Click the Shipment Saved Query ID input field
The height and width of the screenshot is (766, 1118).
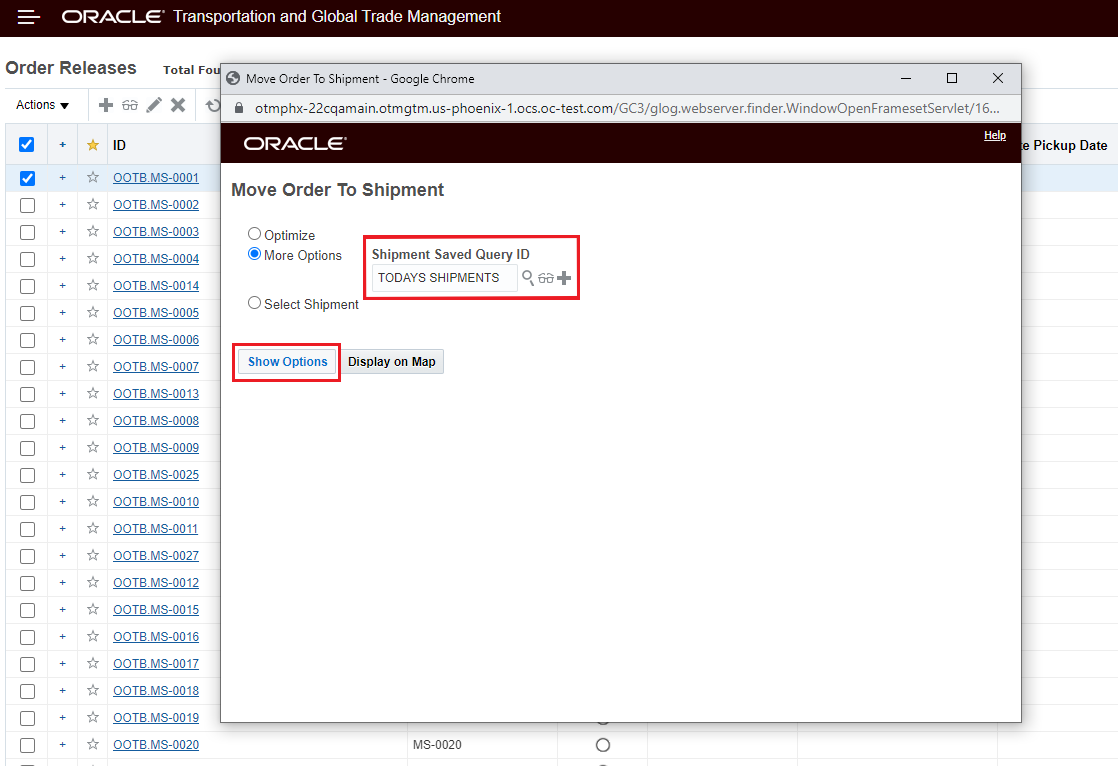click(445, 277)
